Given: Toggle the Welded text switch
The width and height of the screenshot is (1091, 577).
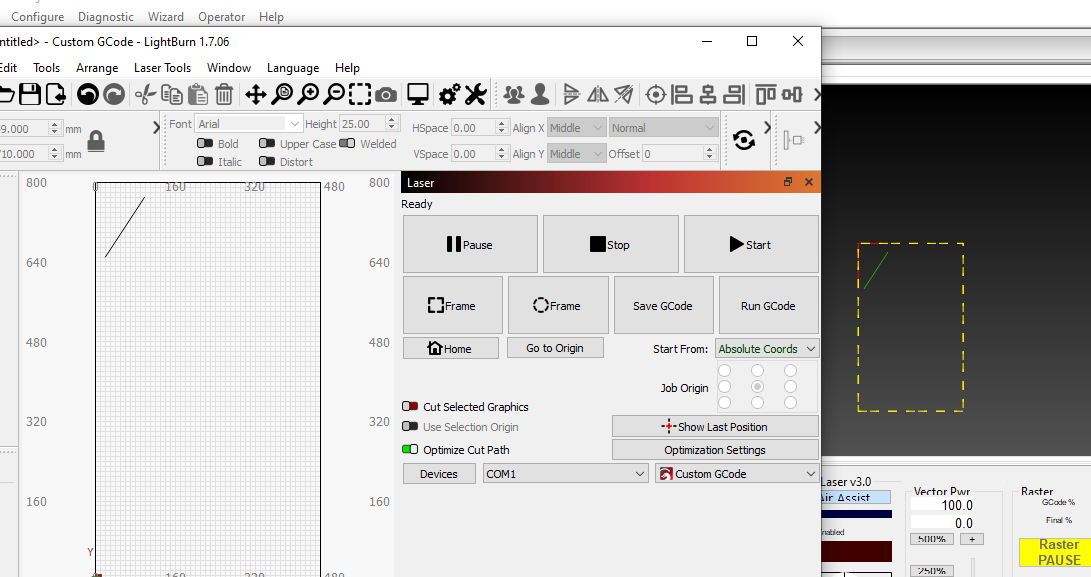Looking at the screenshot, I should tap(347, 143).
